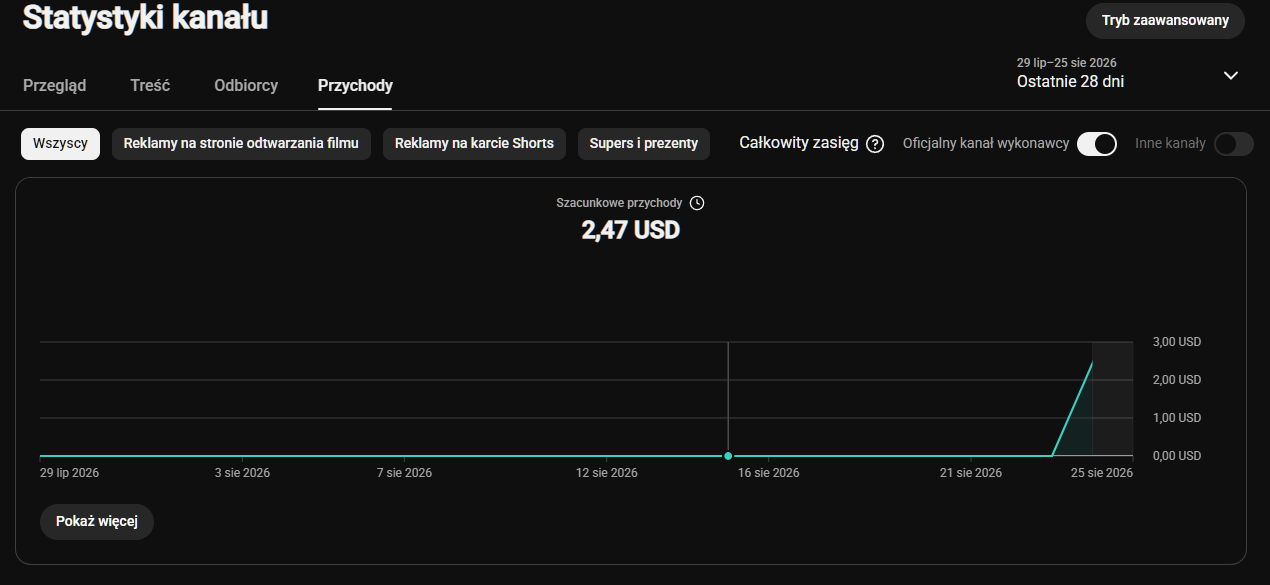Screen dimensions: 1270x585
Task: Choose the Reklamy na karcie Shorts chip
Action: 474,143
